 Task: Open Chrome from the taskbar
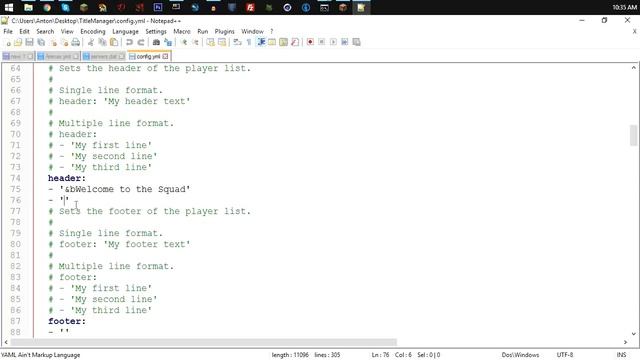(47, 7)
